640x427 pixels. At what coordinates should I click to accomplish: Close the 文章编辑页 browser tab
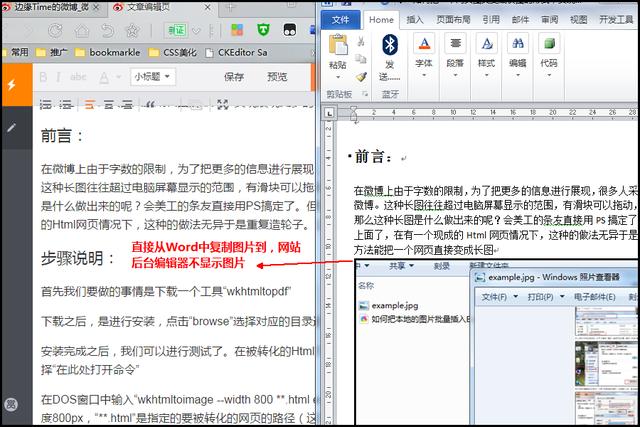207,7
